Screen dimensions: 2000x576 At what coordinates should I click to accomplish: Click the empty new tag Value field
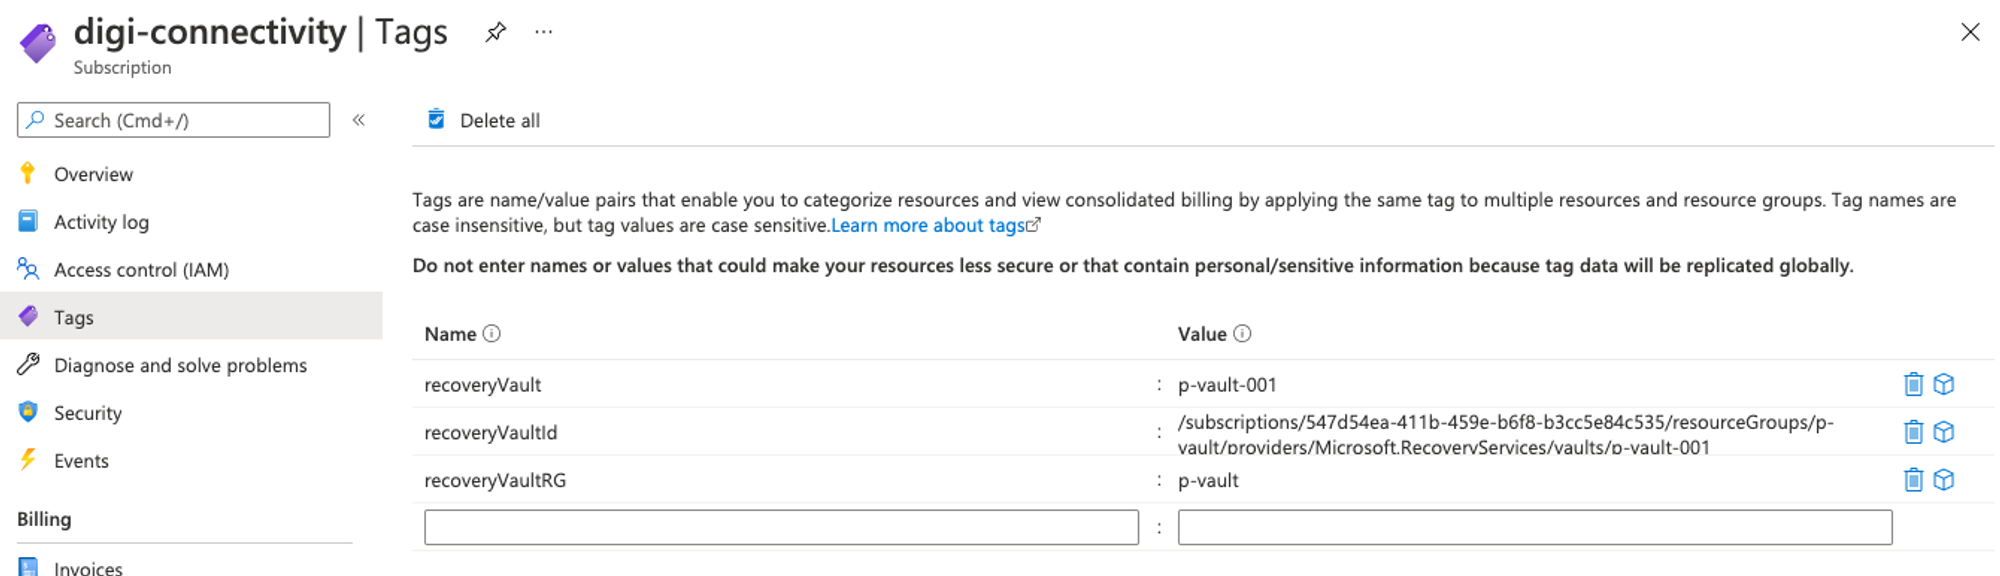(1535, 527)
